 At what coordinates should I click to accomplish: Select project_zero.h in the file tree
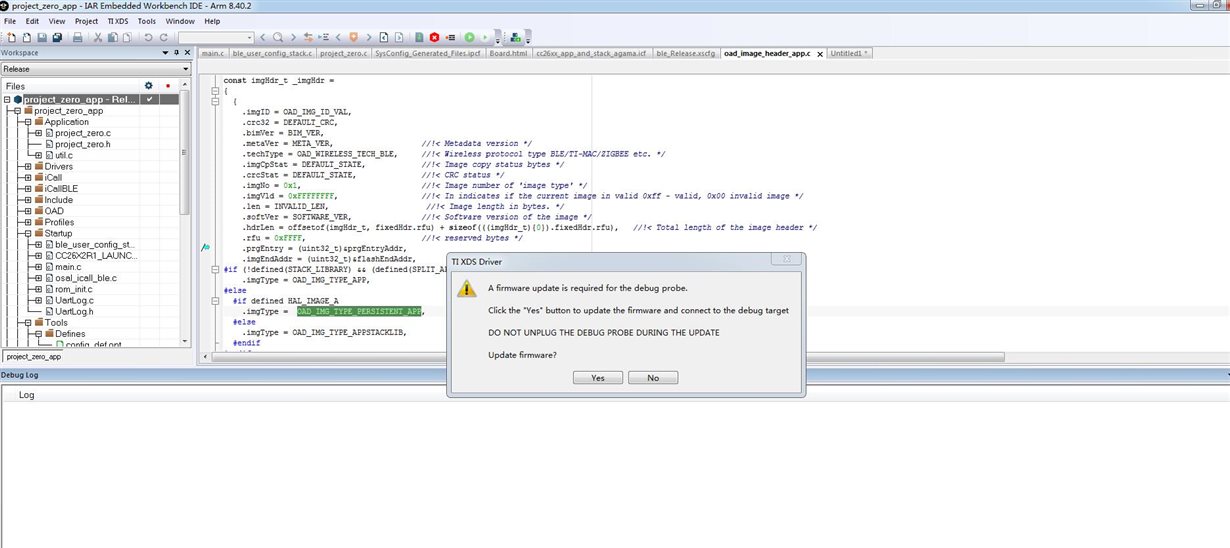point(82,144)
